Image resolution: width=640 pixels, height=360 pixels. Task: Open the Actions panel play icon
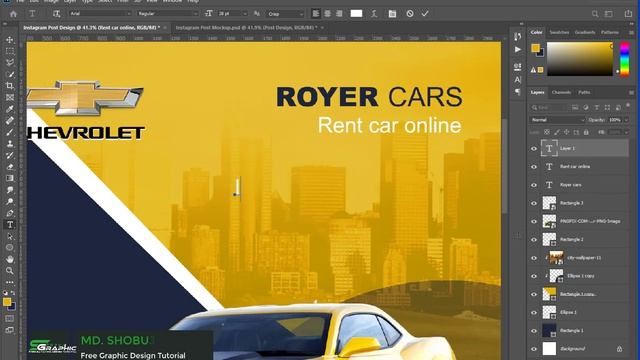[x=518, y=49]
